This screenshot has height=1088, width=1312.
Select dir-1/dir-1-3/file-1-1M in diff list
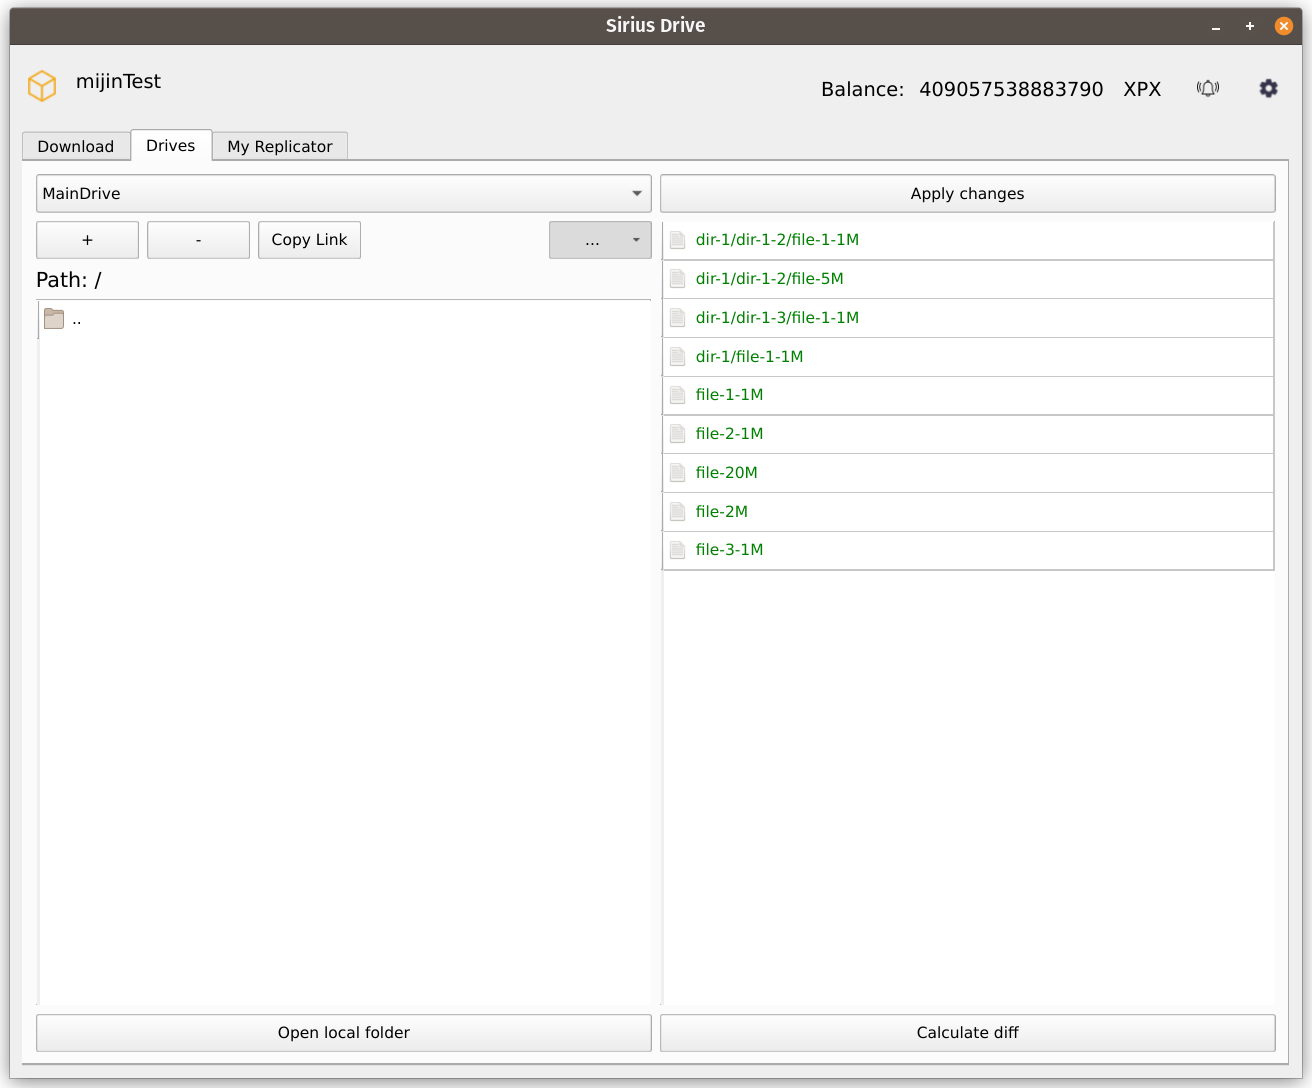[968, 318]
